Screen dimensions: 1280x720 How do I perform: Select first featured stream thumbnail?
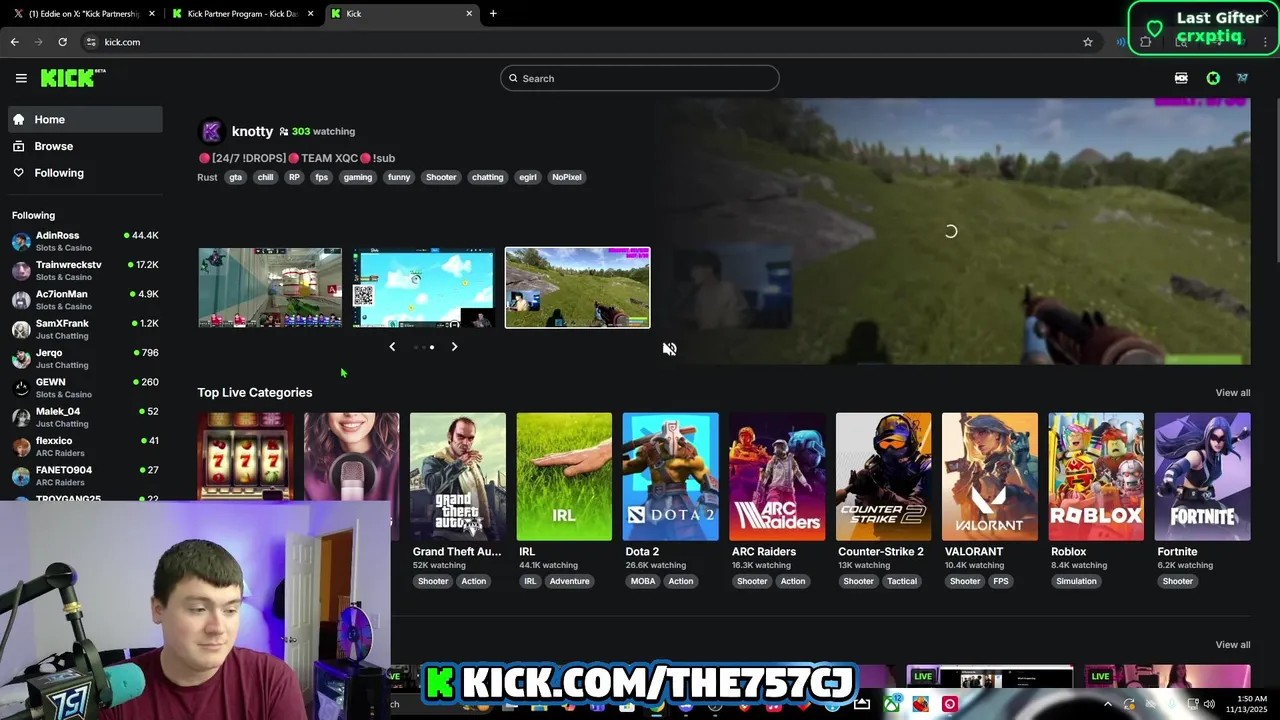tap(270, 288)
